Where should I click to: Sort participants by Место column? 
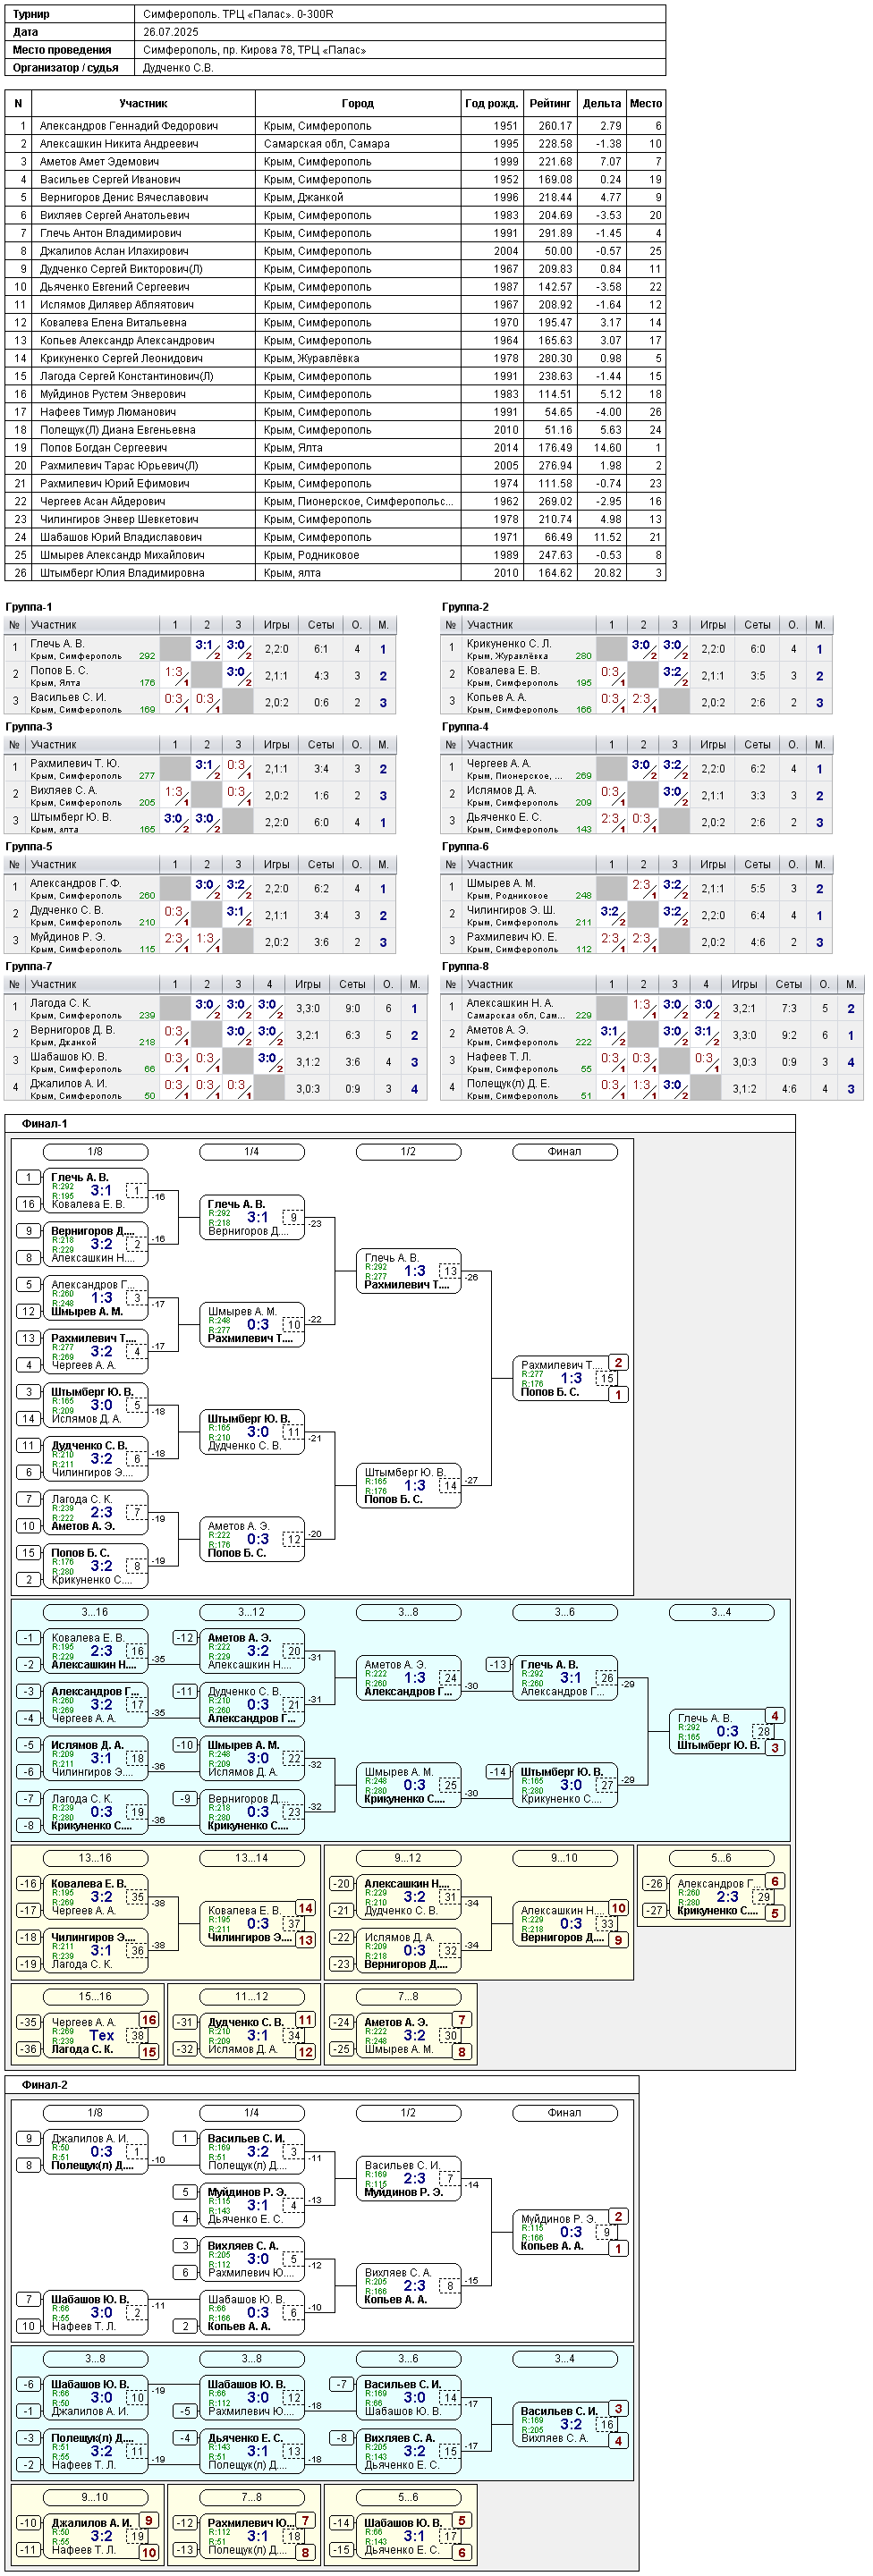646,103
